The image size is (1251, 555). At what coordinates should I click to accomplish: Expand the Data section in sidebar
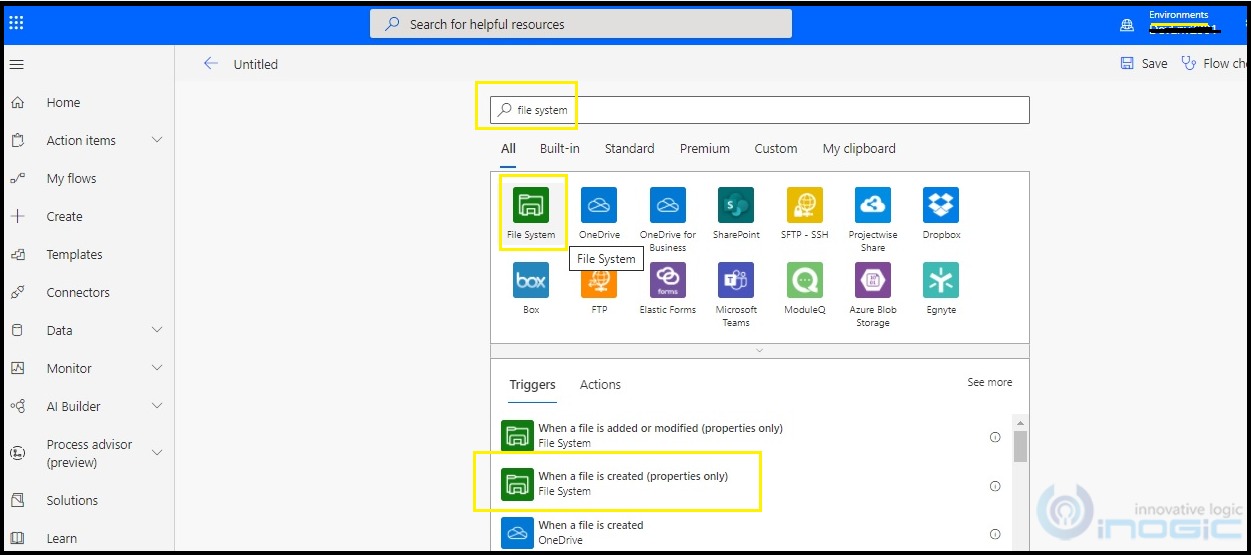(x=157, y=330)
